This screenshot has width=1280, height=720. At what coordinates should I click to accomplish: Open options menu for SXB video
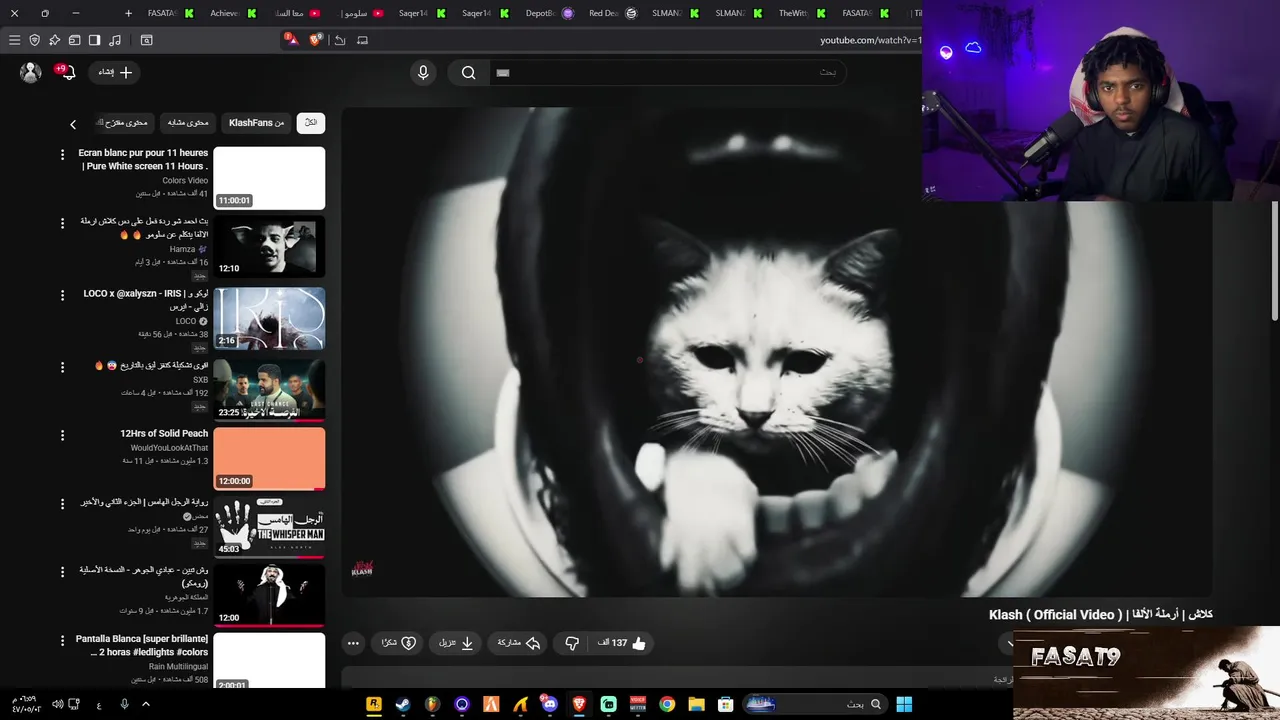coord(62,367)
